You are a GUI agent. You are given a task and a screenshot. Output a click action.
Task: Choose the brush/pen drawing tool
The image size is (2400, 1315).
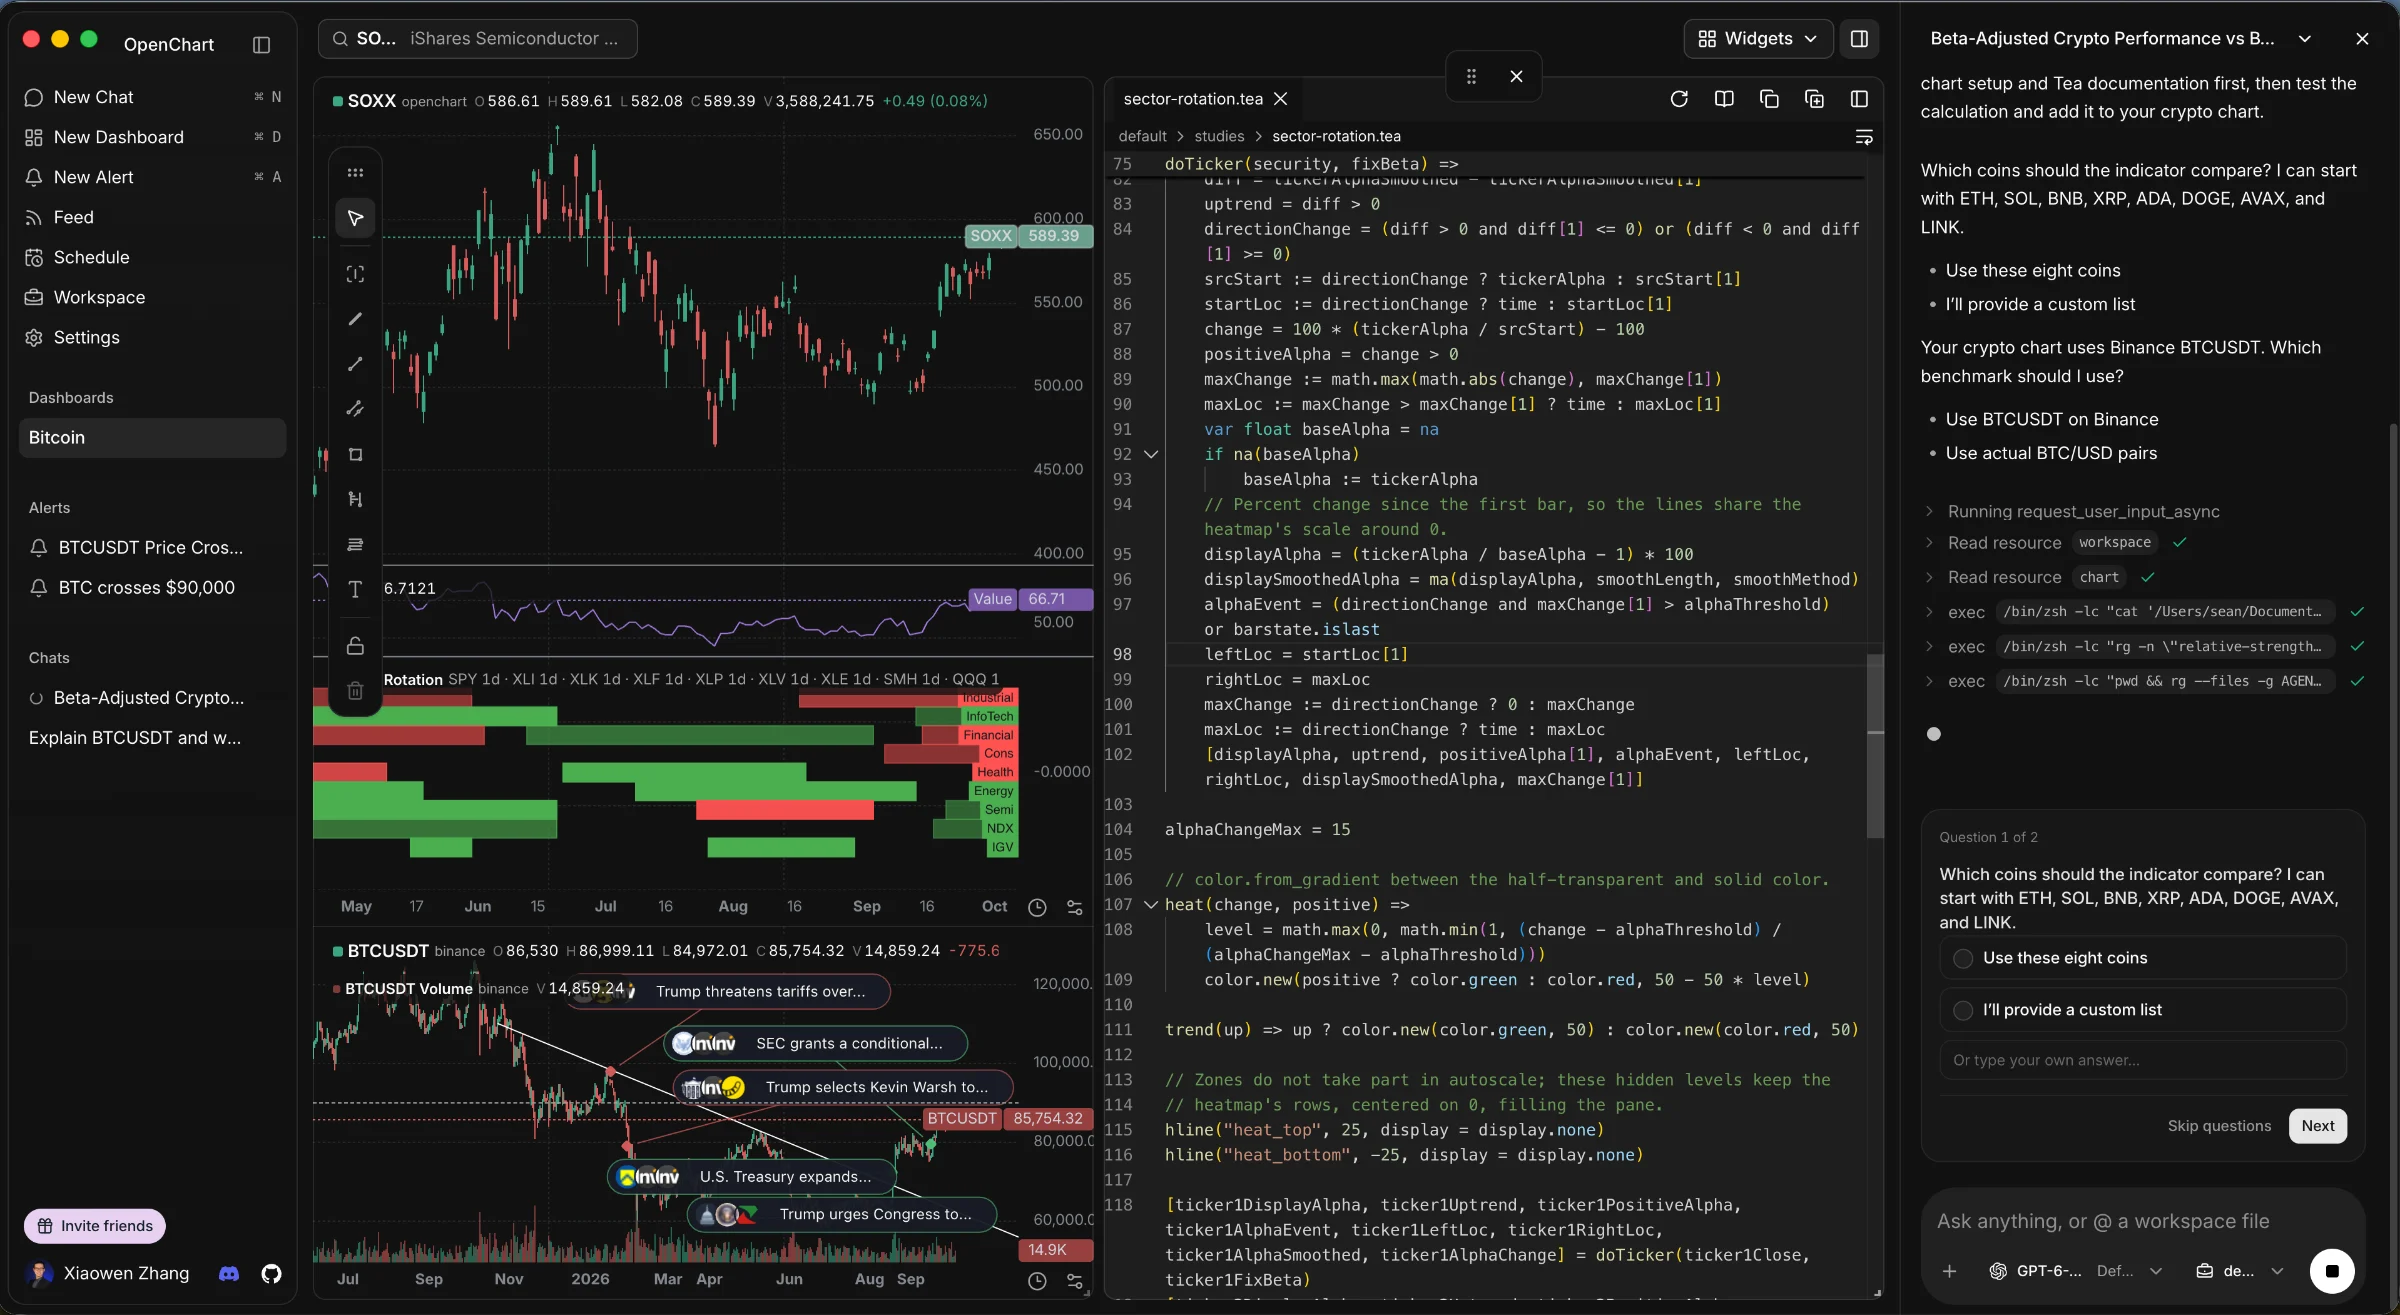point(355,319)
